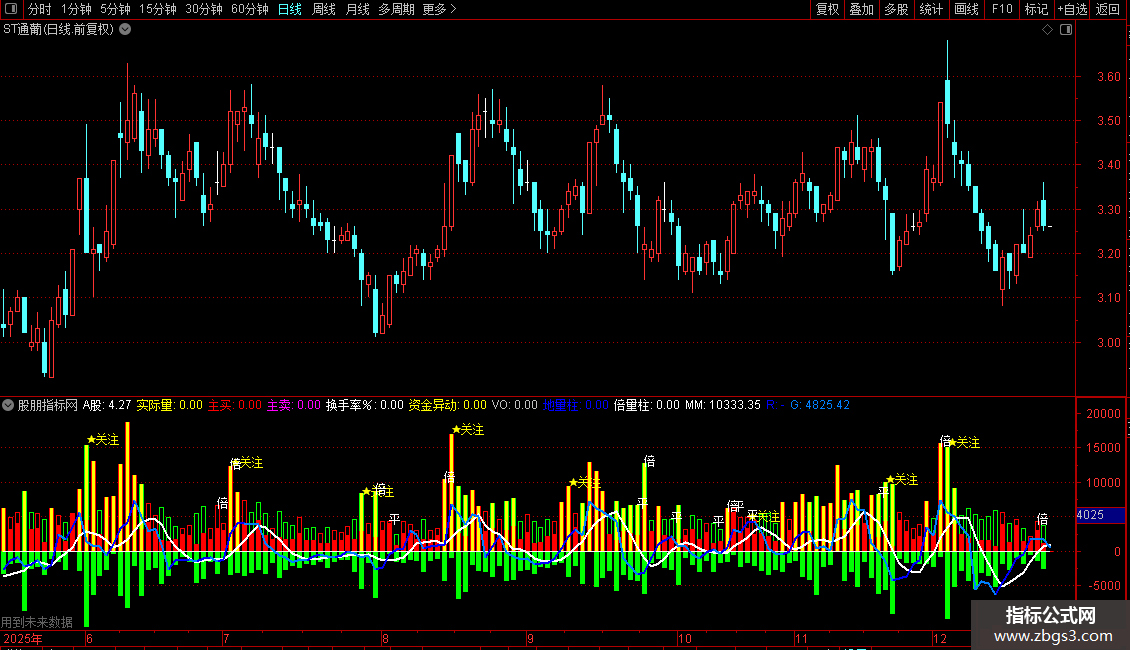Switch to 日线 daily chart

pyautogui.click(x=290, y=9)
